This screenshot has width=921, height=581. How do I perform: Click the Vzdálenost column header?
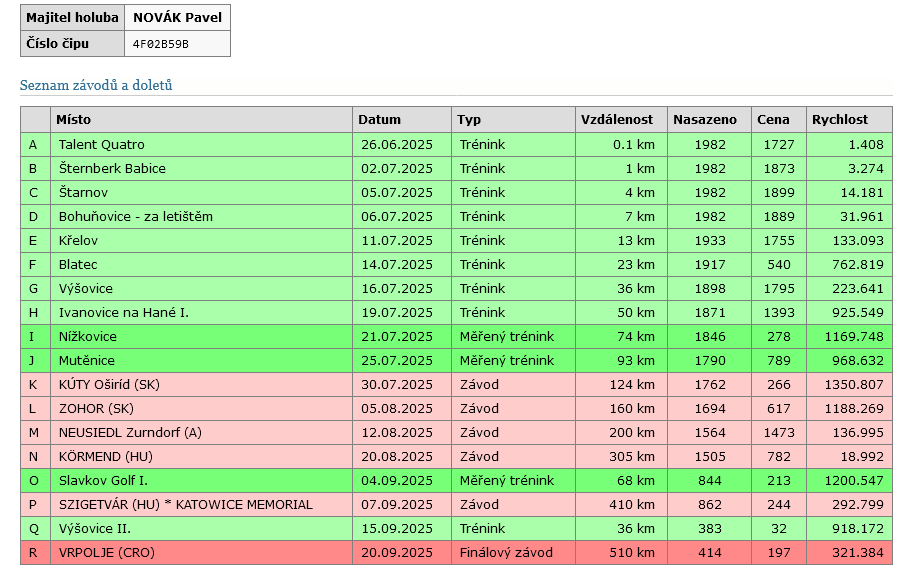point(619,120)
